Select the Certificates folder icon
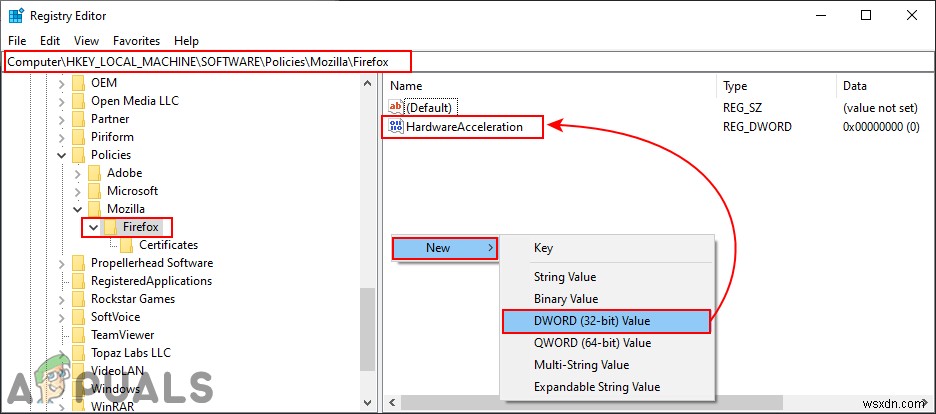This screenshot has width=936, height=414. 127,245
